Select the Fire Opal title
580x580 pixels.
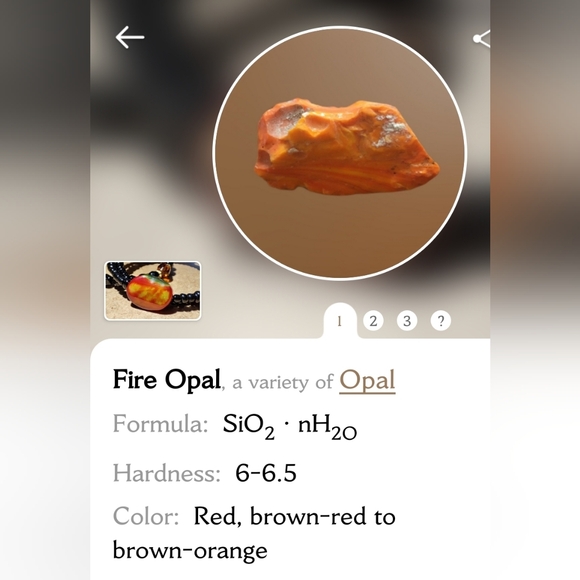[166, 380]
